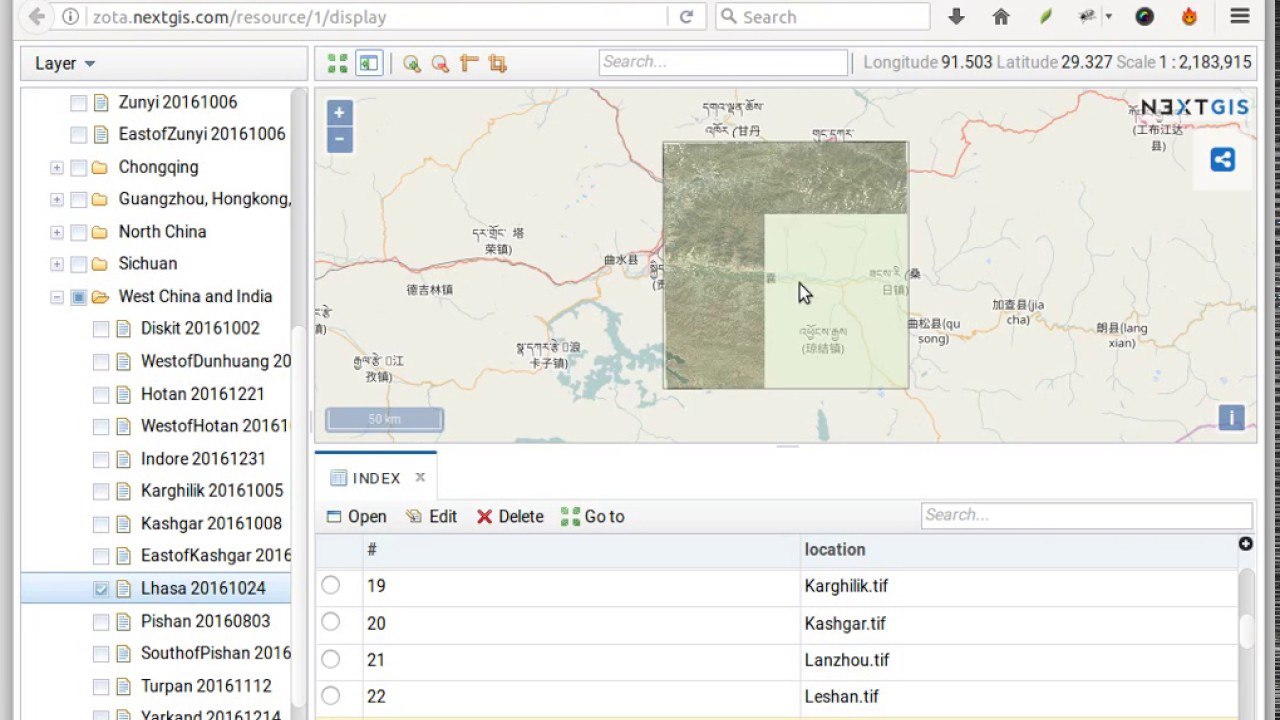This screenshot has height=720, width=1280.
Task: Expand the North China folder
Action: [57, 232]
